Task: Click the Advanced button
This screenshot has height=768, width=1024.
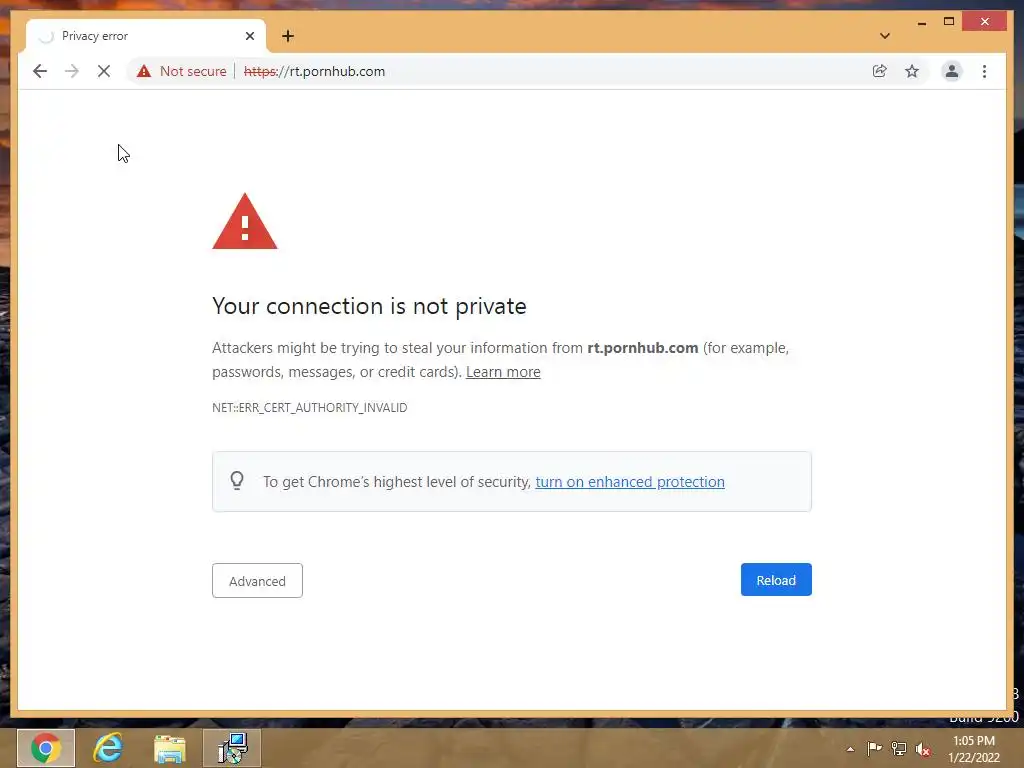Action: tap(257, 581)
